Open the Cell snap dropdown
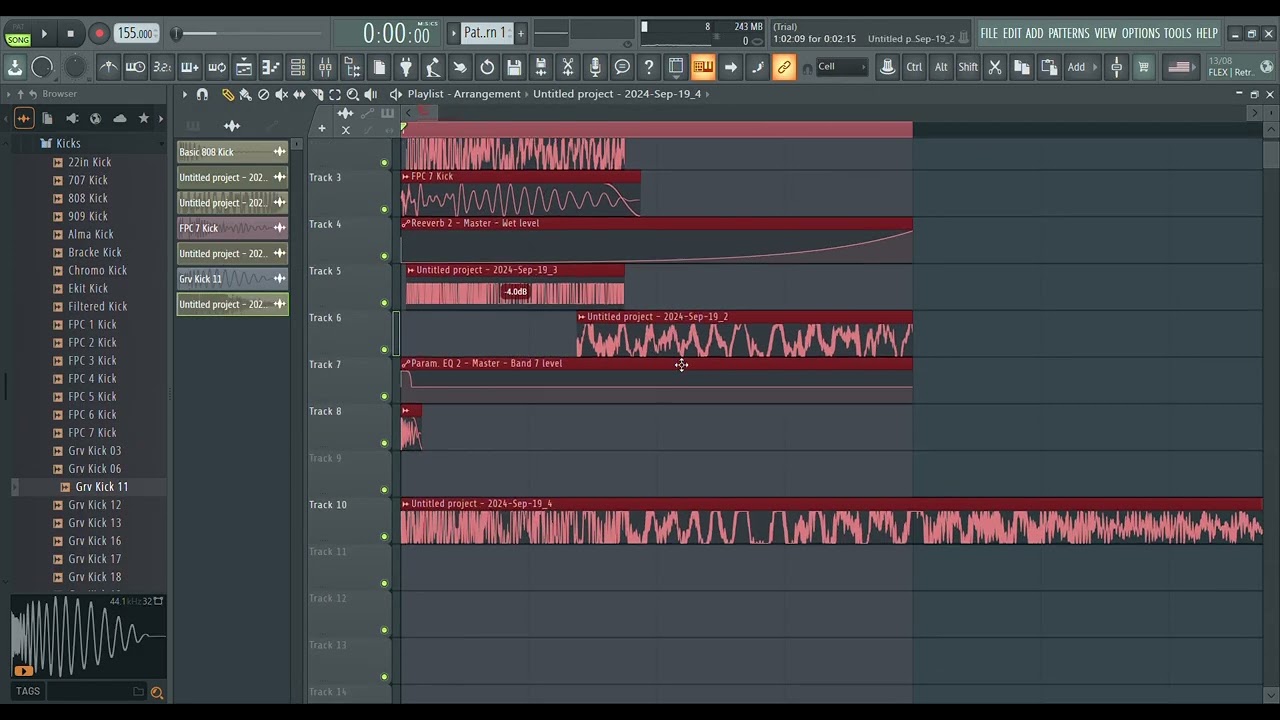This screenshot has height=720, width=1280. tap(842, 67)
